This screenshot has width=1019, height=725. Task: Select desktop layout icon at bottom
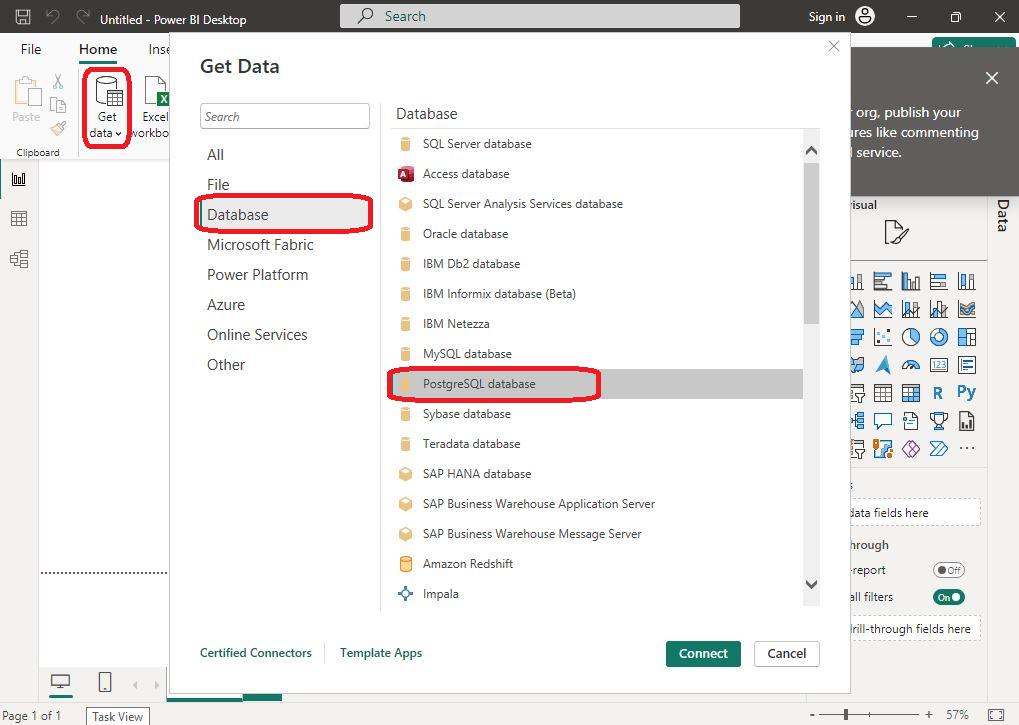(60, 681)
